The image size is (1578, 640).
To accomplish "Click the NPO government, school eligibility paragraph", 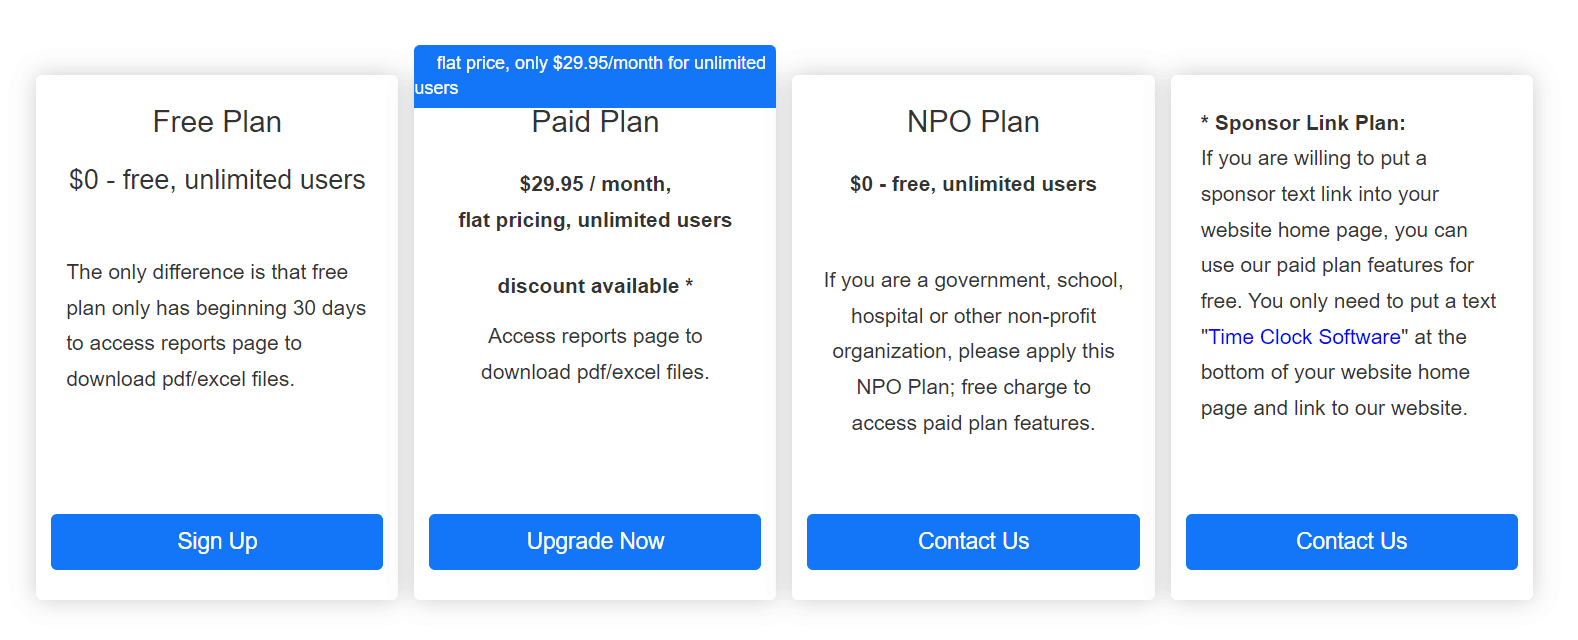I will click(973, 351).
